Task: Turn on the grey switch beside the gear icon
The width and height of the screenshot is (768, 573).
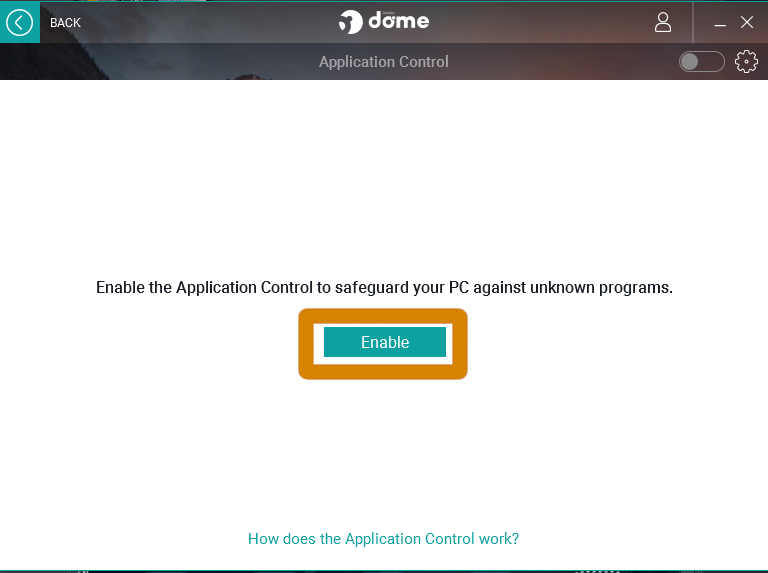Action: (x=701, y=62)
